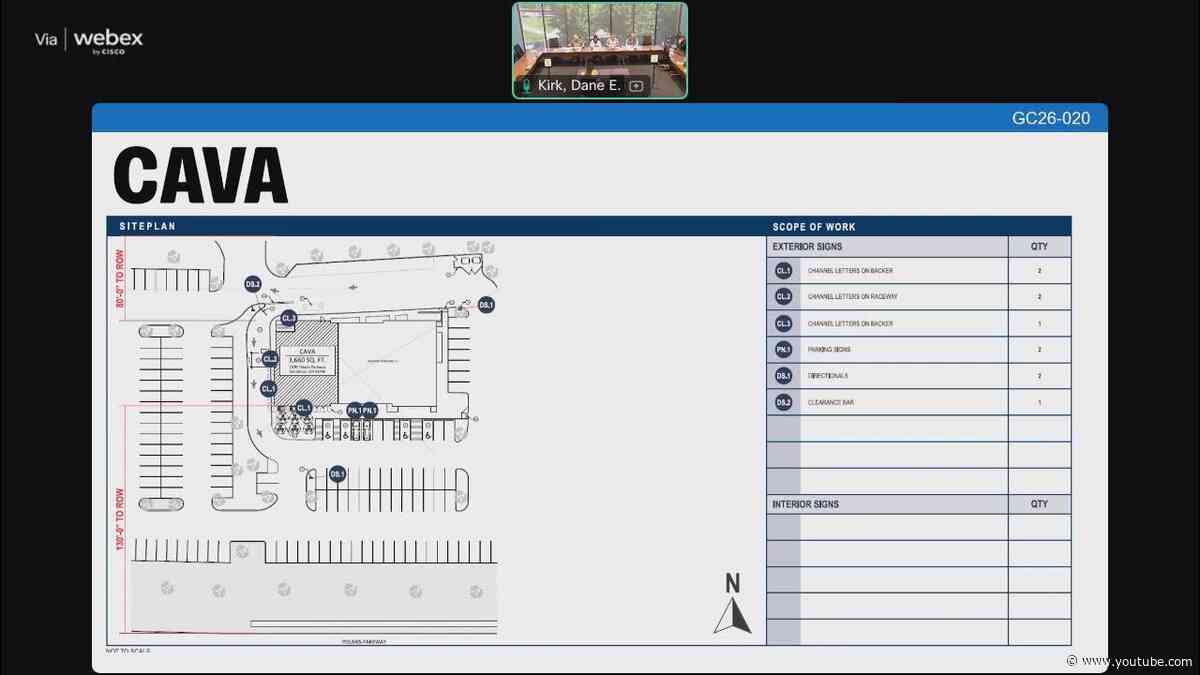
Task: Click the CL.2 badge in the Scope of Work table
Action: [x=784, y=297]
